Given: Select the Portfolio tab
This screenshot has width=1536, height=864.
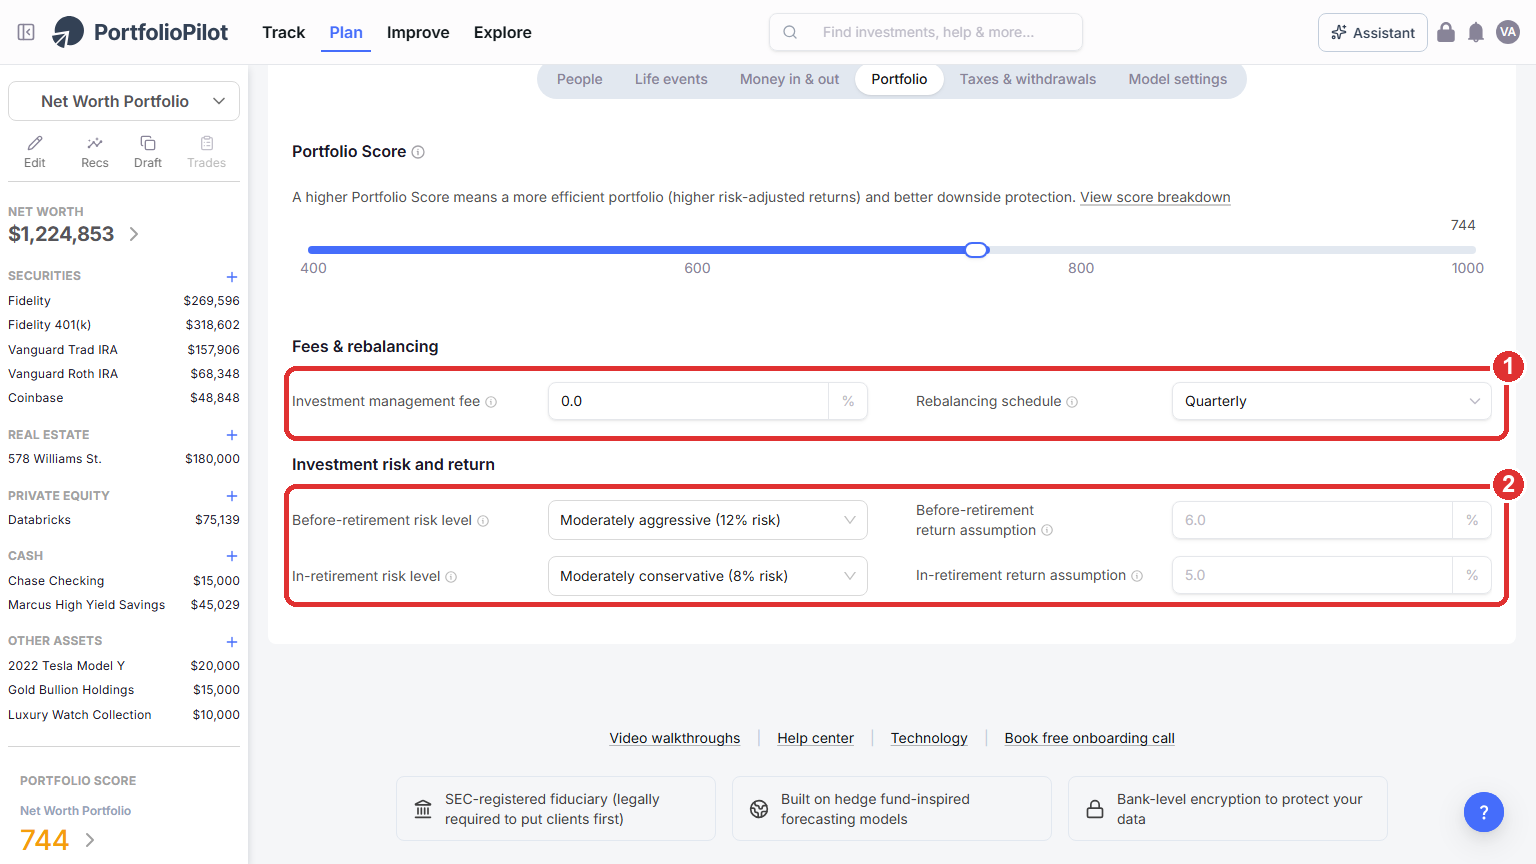Looking at the screenshot, I should pos(899,79).
